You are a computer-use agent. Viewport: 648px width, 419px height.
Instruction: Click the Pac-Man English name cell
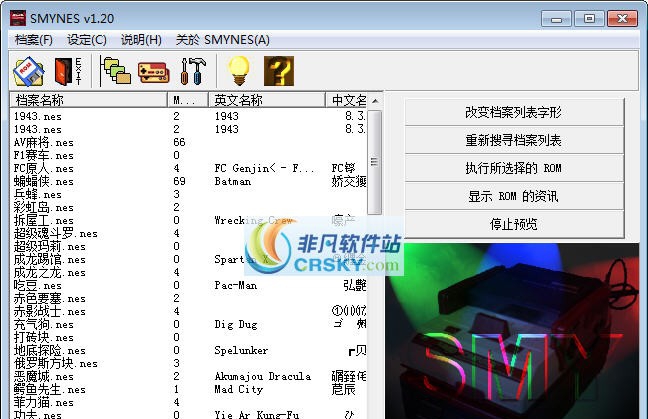[236, 286]
